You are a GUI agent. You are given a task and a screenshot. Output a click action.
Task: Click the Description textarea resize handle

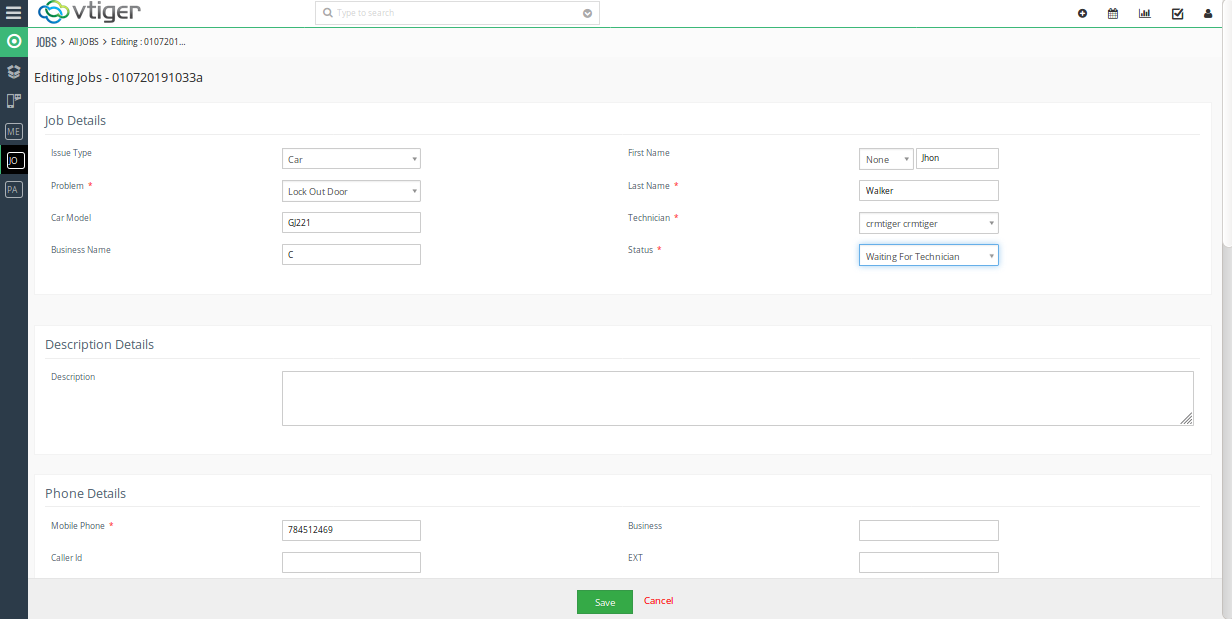click(1187, 420)
